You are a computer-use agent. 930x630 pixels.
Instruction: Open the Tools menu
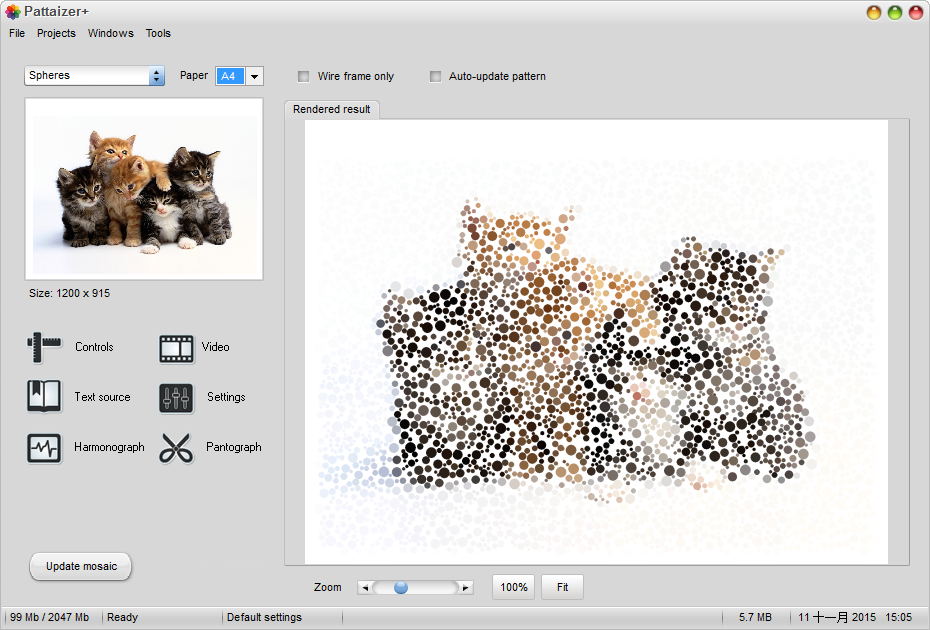tap(158, 33)
